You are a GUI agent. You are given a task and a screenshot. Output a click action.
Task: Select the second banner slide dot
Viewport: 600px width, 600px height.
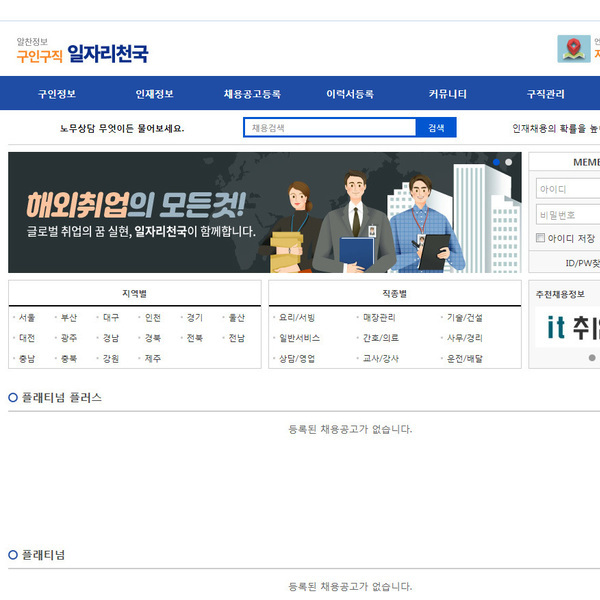[x=509, y=162]
